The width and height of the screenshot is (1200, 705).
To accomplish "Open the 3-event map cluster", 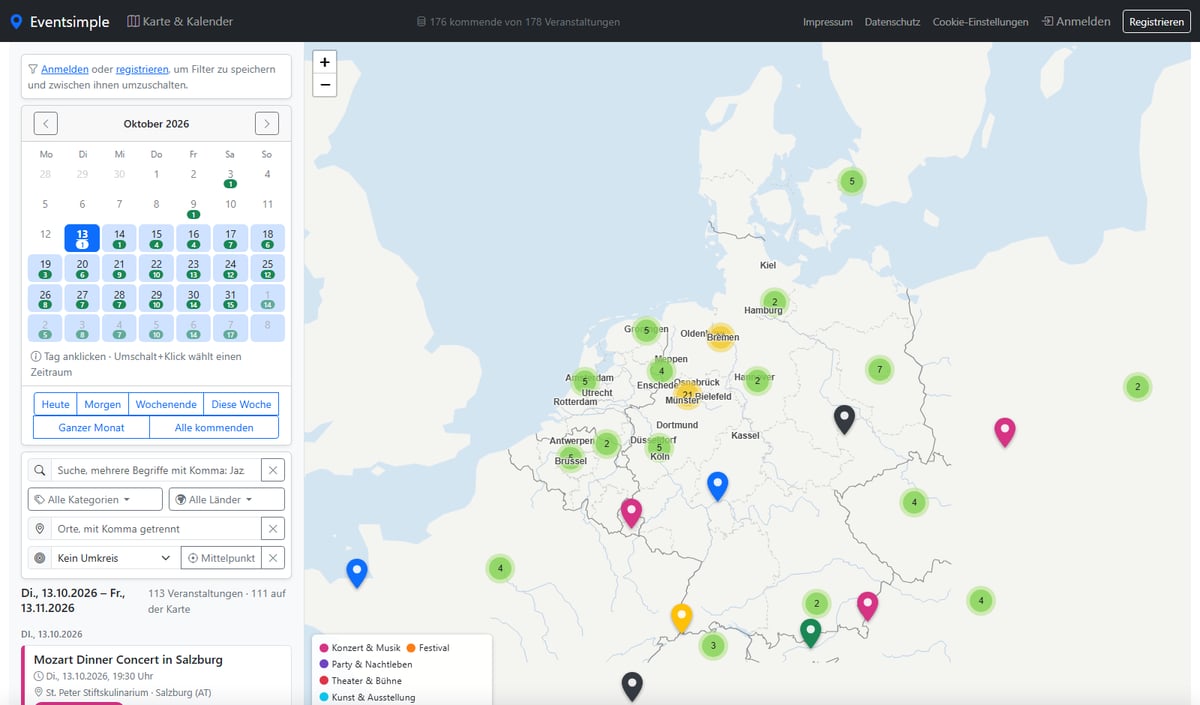I will (x=713, y=646).
